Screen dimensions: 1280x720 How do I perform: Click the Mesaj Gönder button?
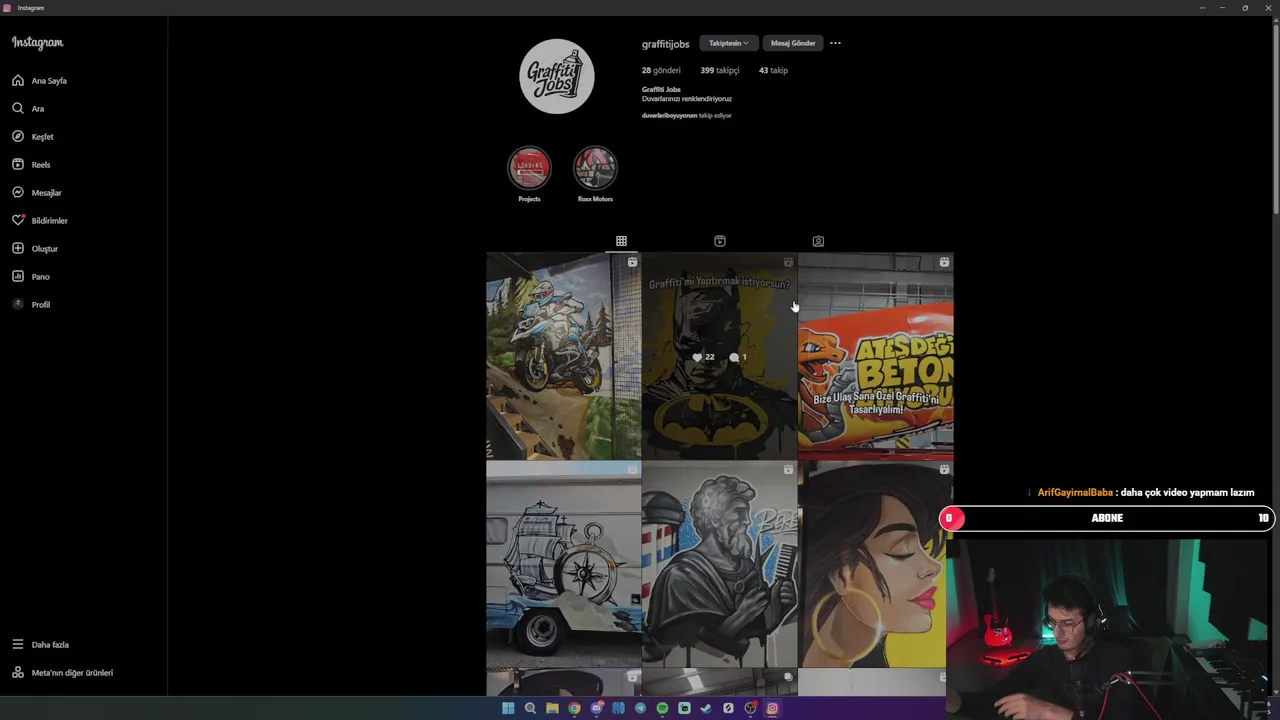click(792, 43)
